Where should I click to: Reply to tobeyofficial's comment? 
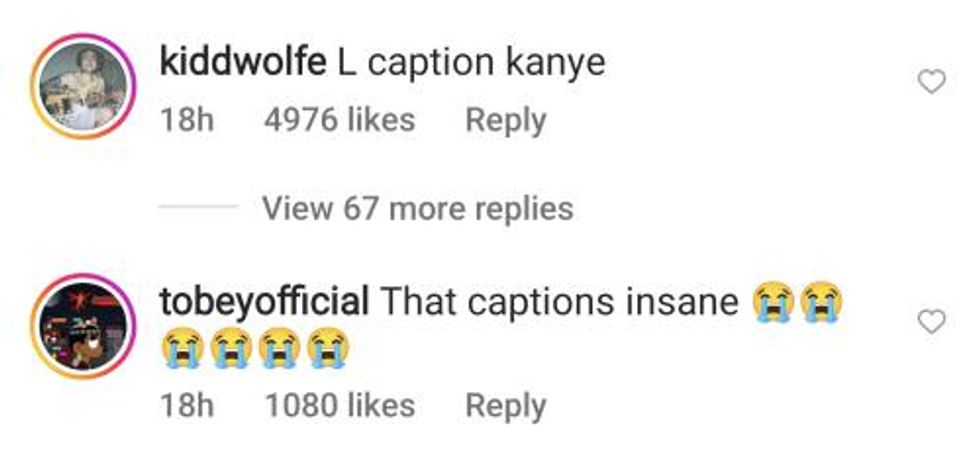click(506, 405)
